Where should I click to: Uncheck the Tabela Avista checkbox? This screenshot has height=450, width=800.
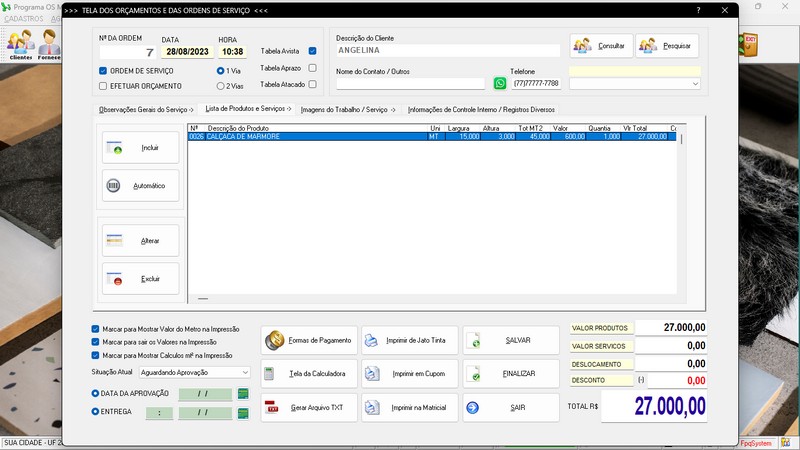tap(313, 51)
